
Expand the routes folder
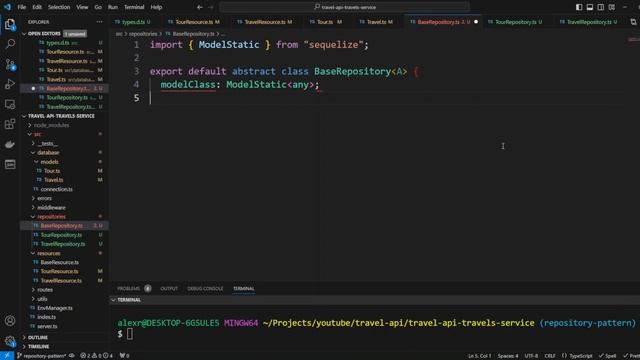point(45,290)
